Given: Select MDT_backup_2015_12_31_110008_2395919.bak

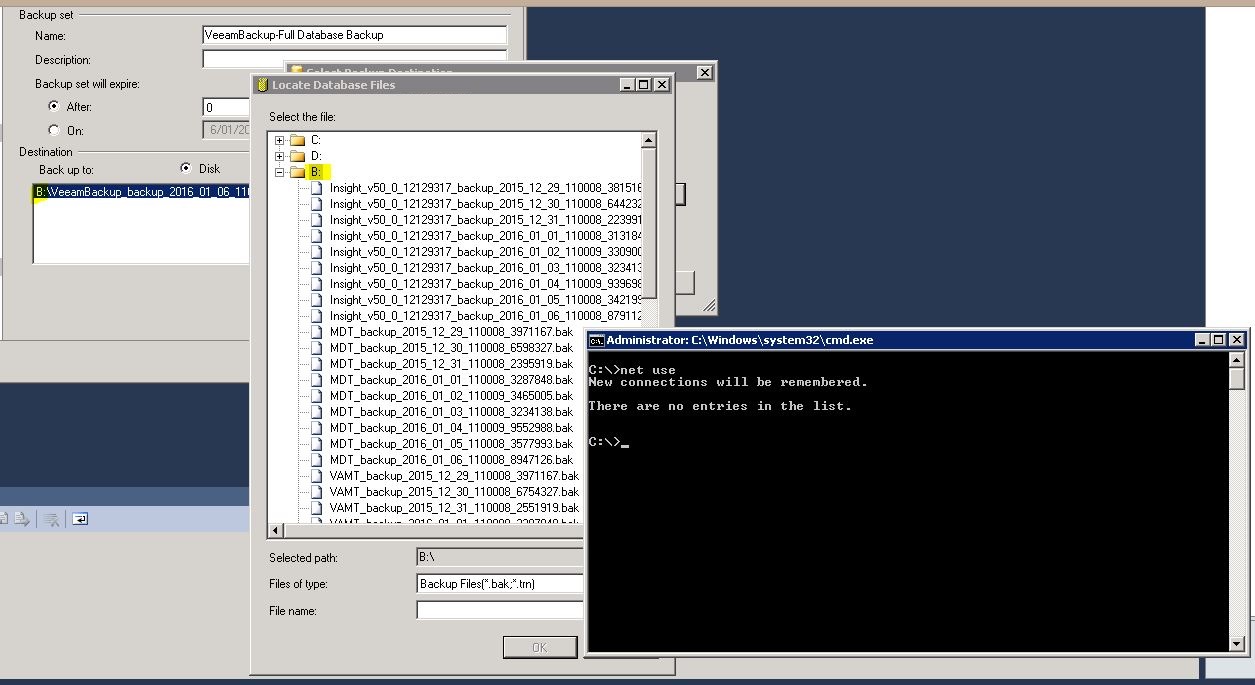Looking at the screenshot, I should [451, 364].
